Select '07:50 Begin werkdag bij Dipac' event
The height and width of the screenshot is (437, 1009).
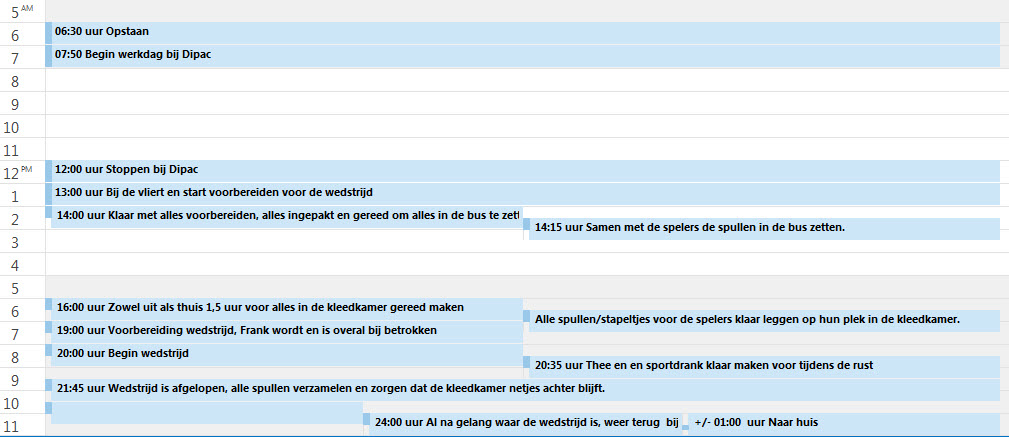[x=523, y=56]
